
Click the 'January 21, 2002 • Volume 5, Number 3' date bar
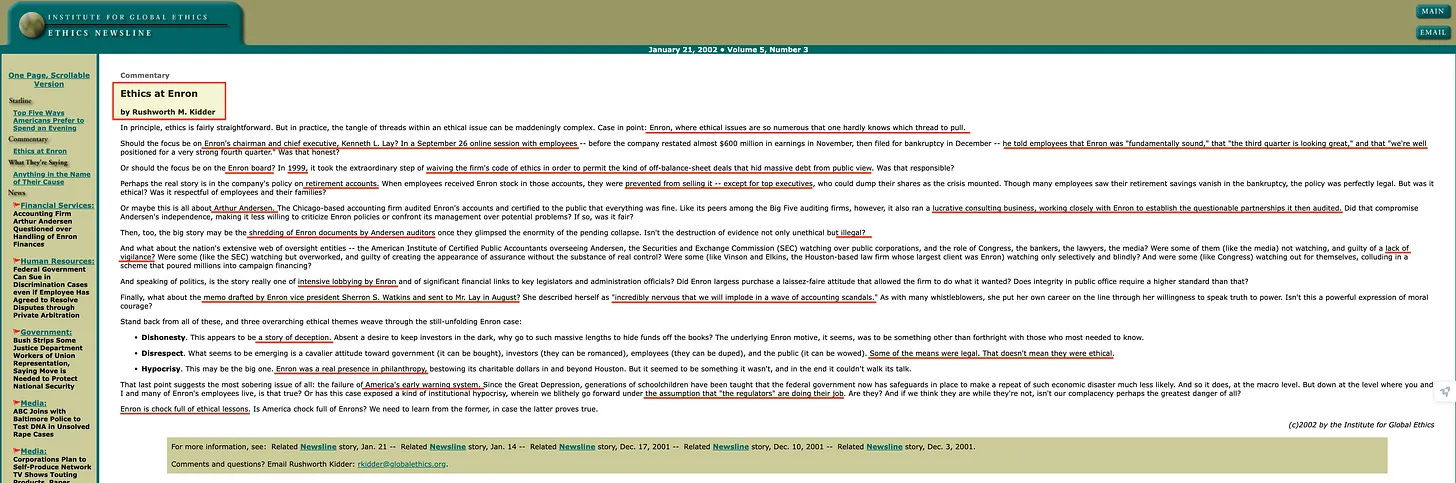(728, 50)
